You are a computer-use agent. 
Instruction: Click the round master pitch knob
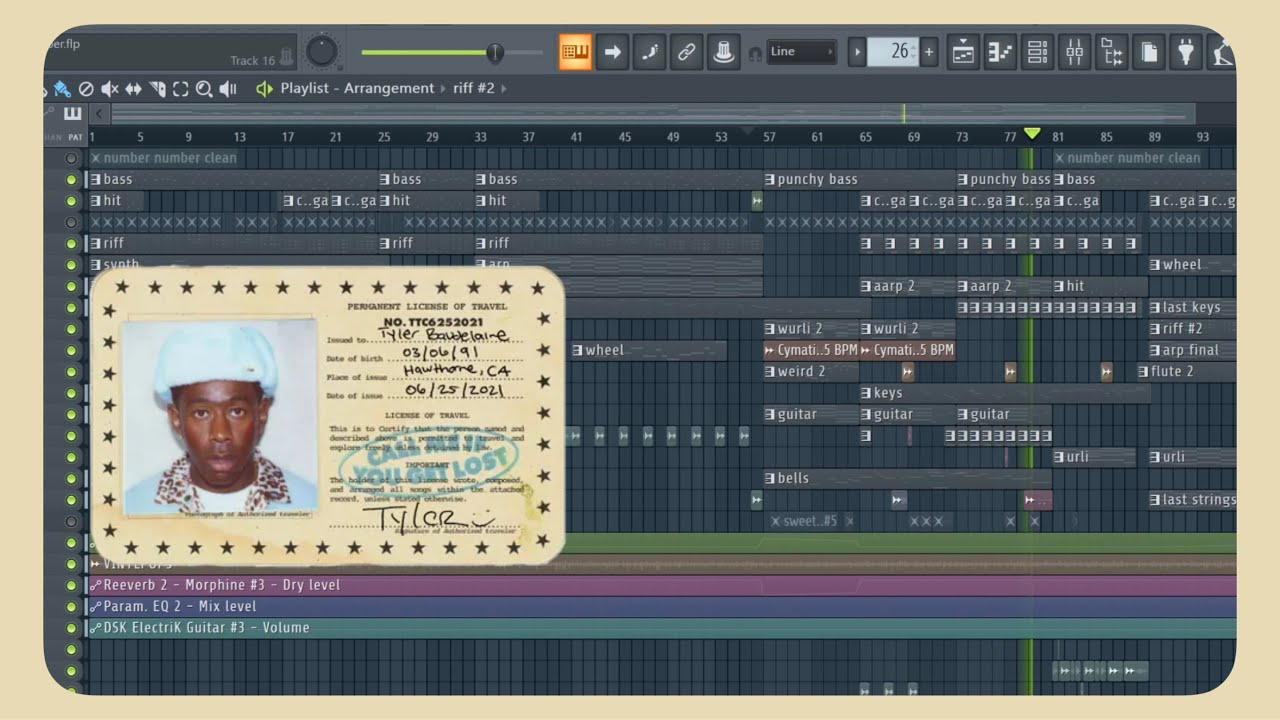point(322,51)
